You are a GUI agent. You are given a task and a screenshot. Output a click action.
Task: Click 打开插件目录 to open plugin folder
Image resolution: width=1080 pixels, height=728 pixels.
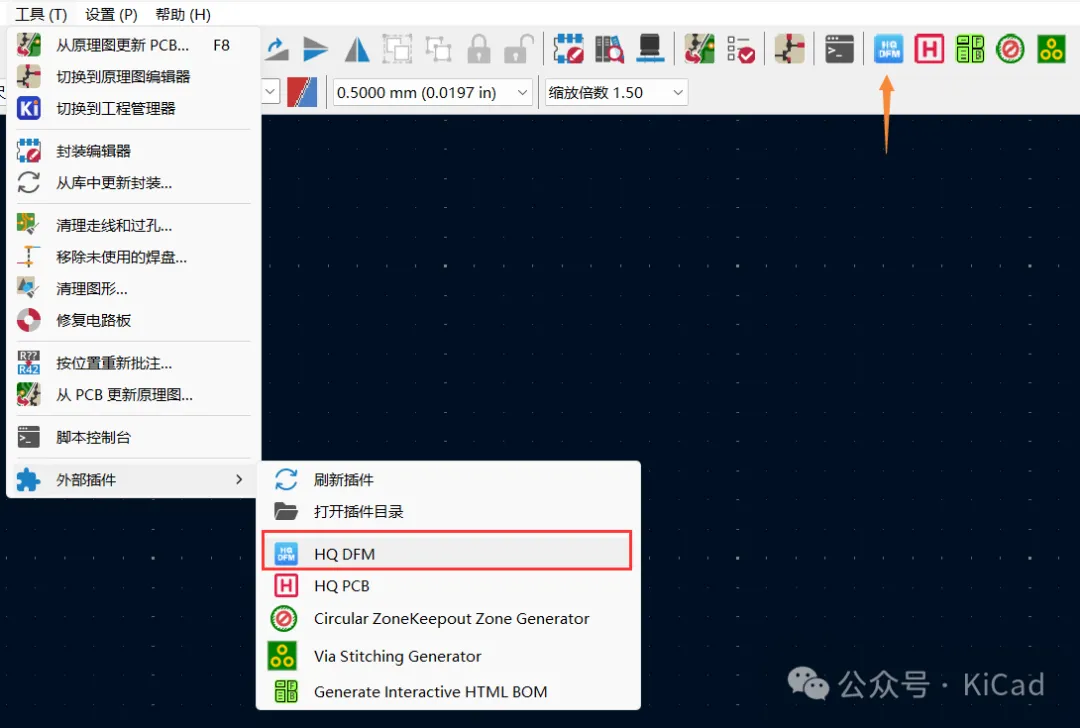point(358,511)
